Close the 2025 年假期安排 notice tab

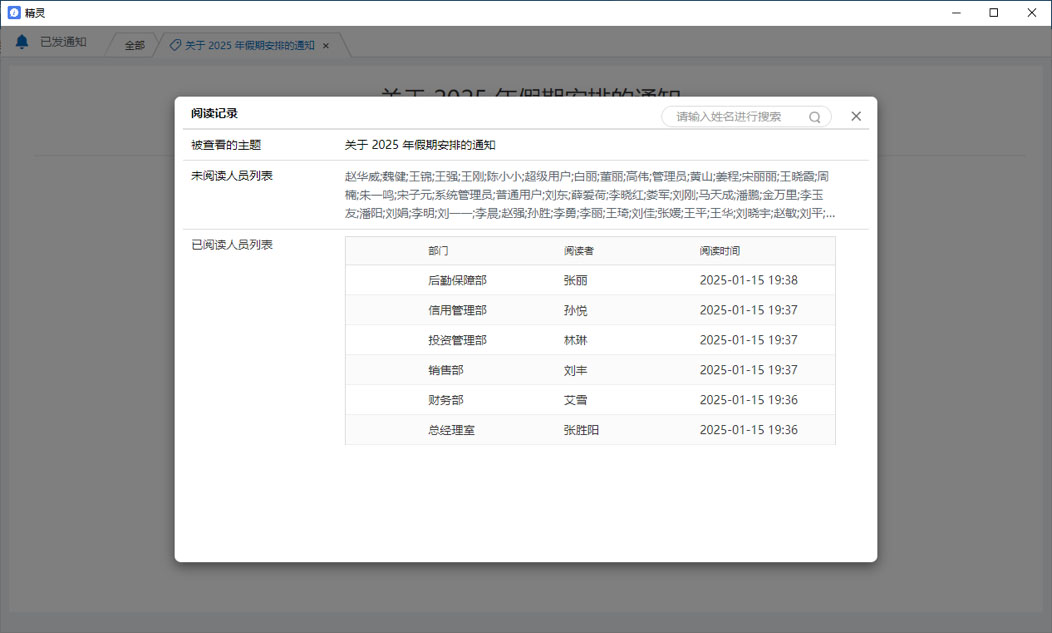pos(326,46)
